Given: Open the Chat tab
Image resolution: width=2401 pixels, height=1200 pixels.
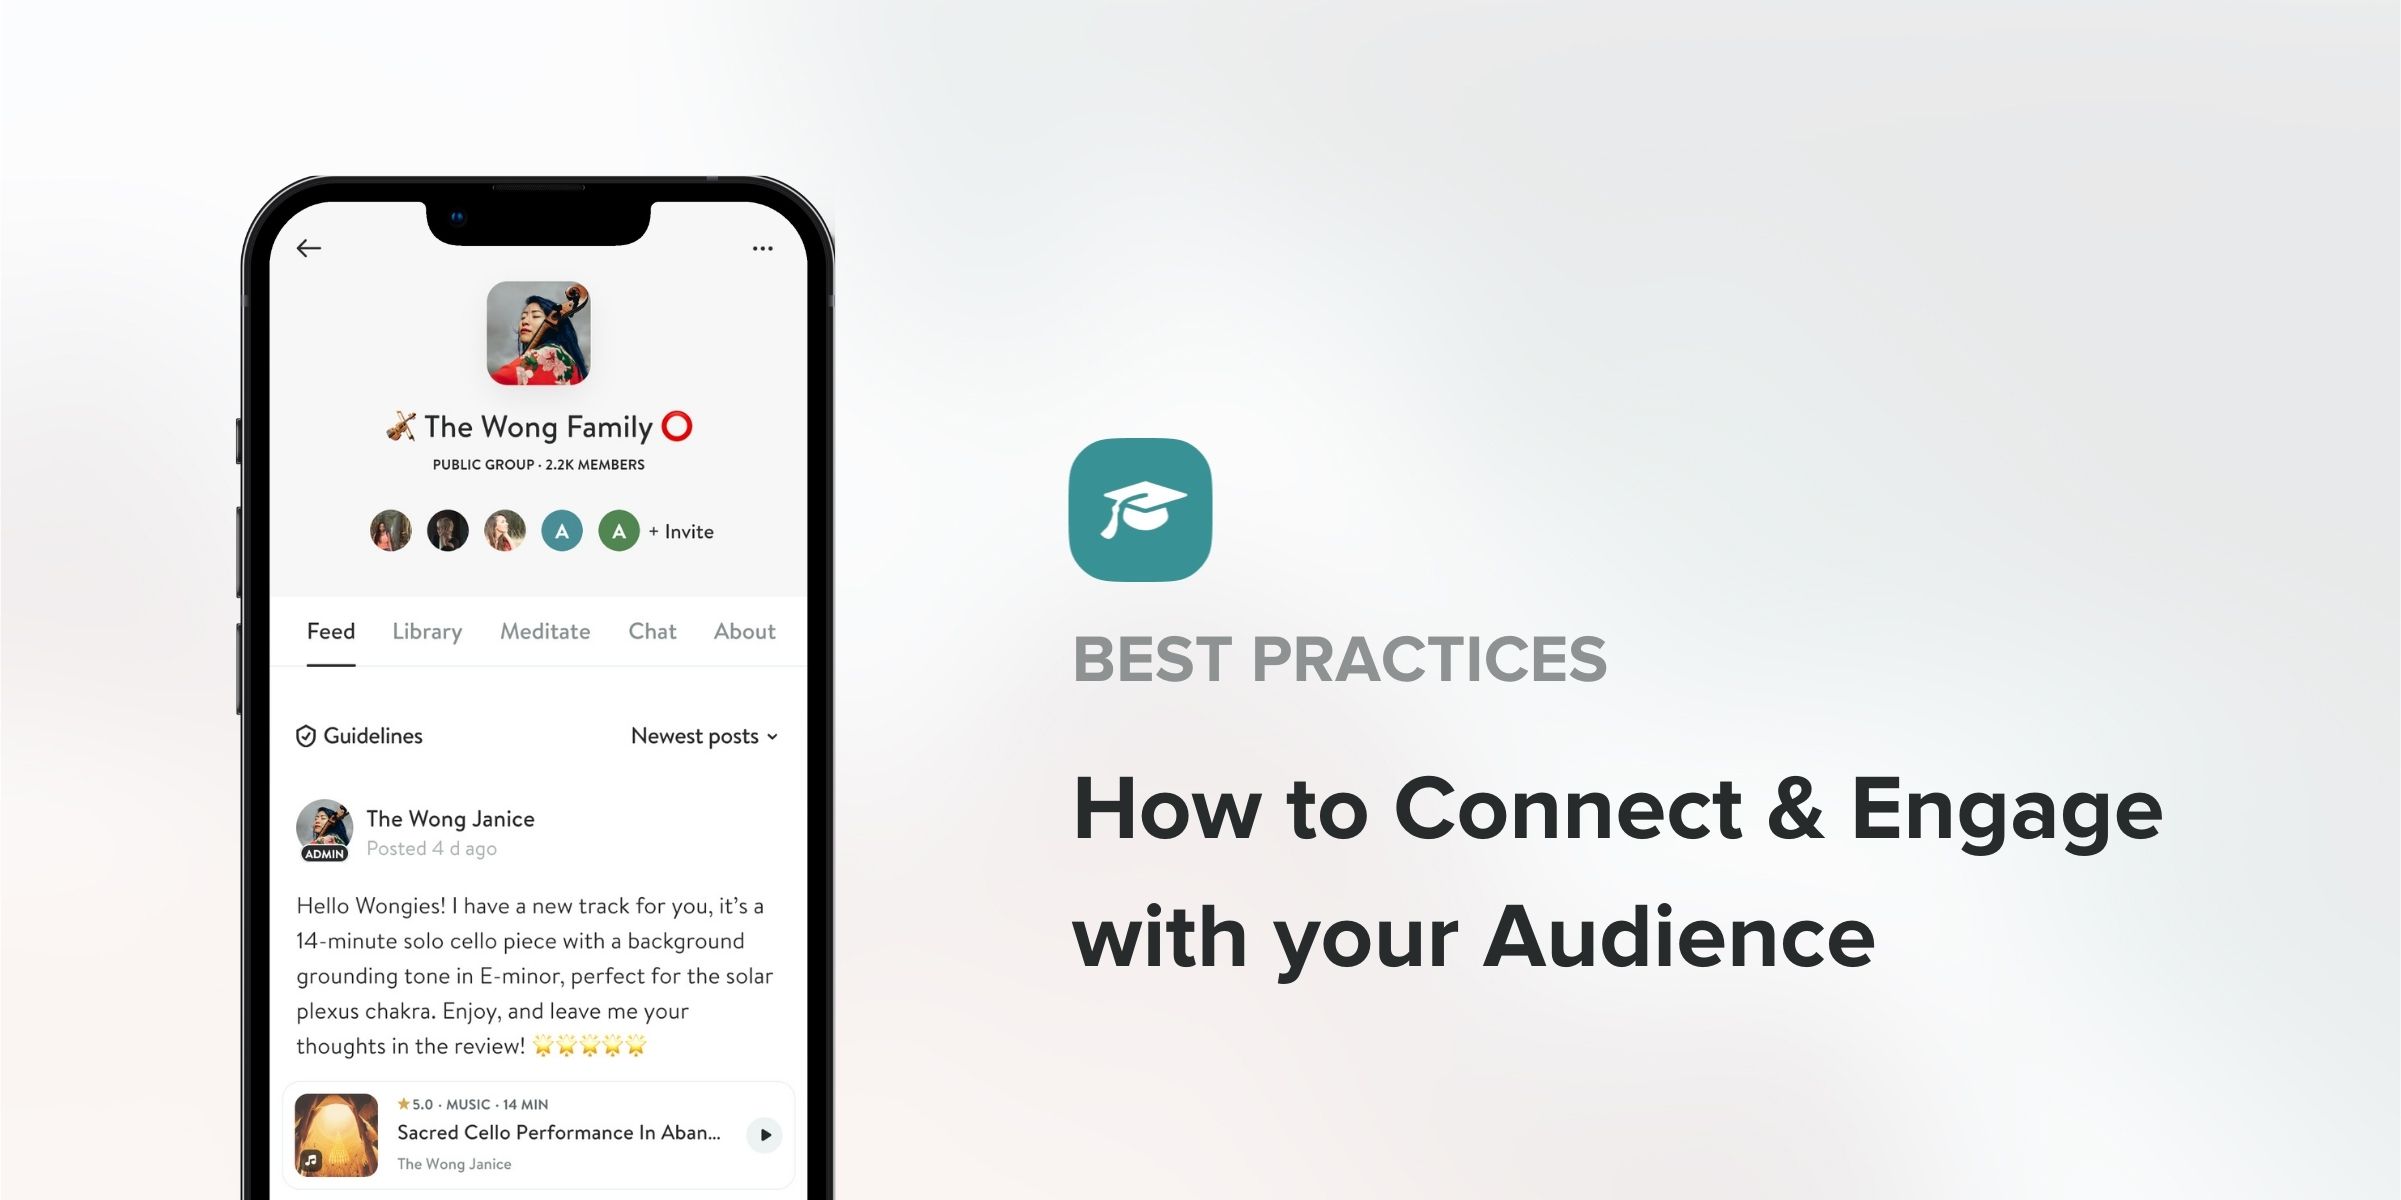Looking at the screenshot, I should tap(649, 629).
